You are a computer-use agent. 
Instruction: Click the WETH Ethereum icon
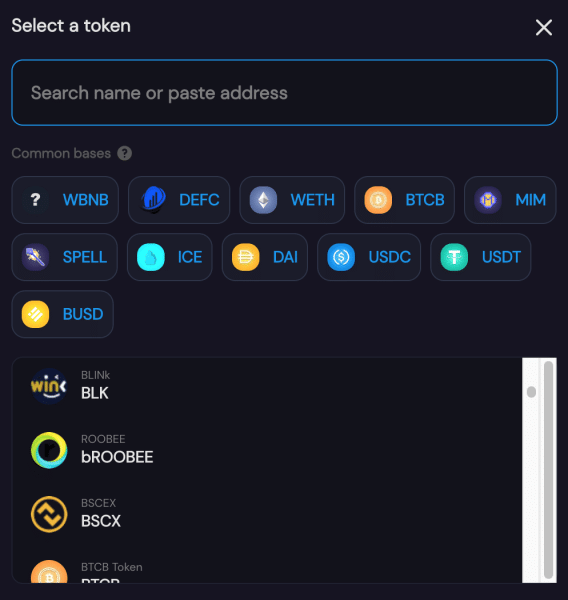[263, 200]
